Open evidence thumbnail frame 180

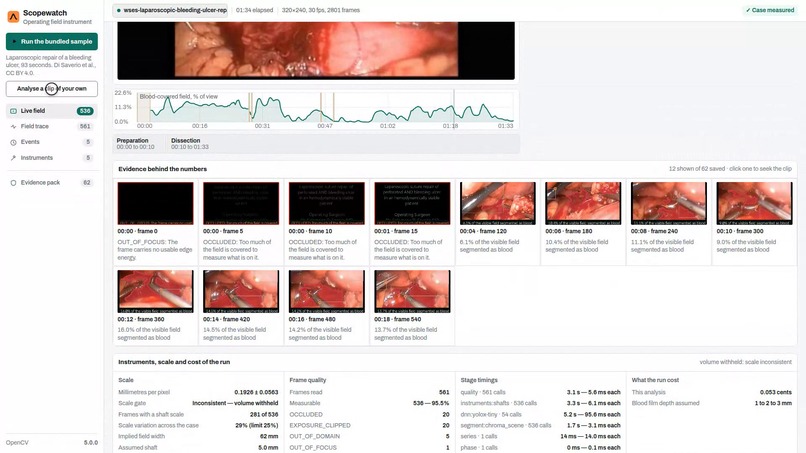(583, 203)
